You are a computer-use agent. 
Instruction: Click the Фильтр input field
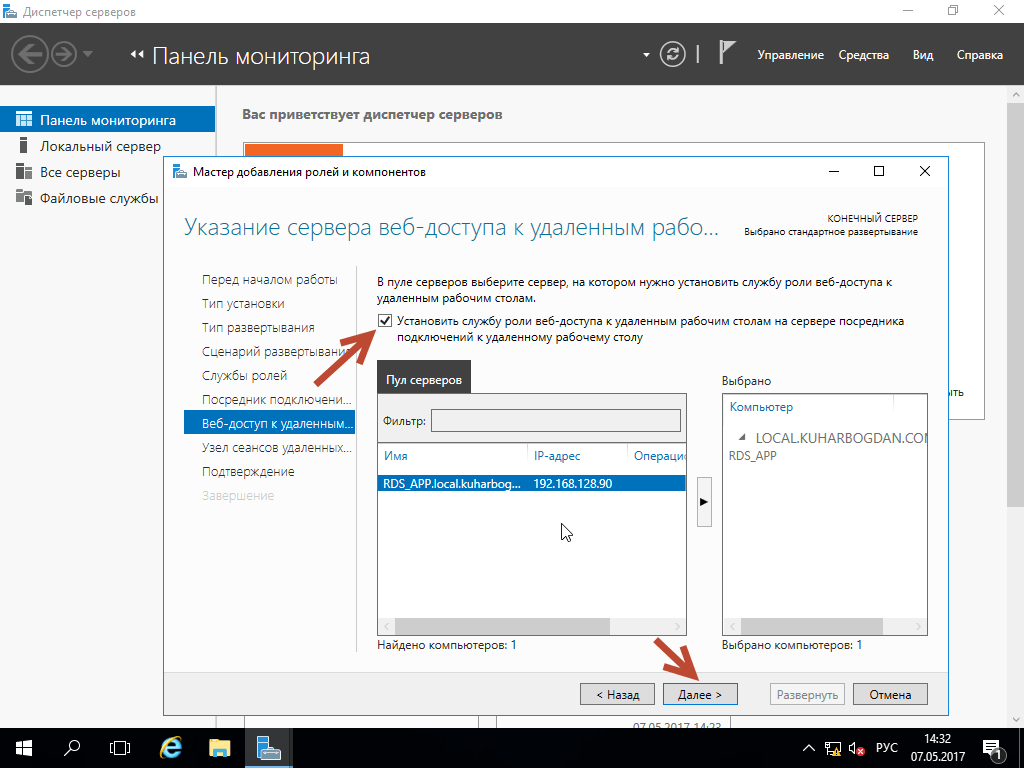coord(555,421)
